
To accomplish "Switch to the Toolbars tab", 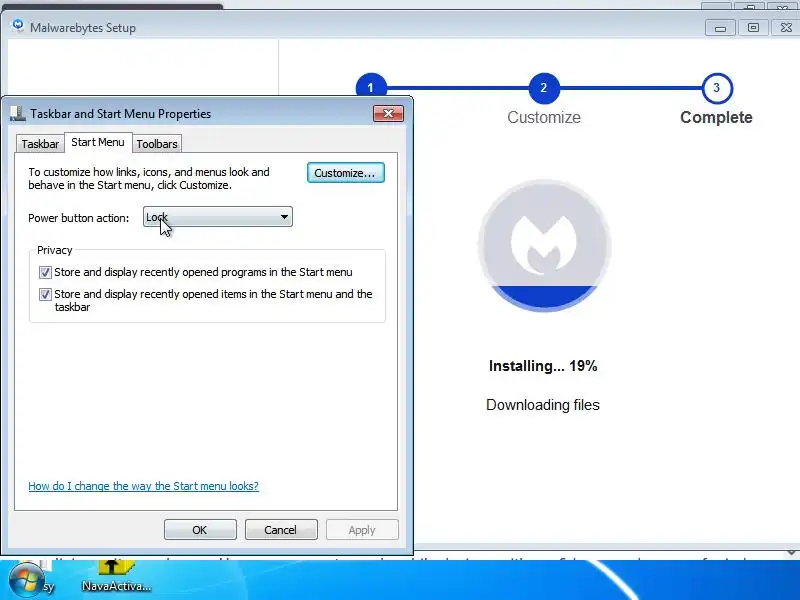I will tap(157, 144).
